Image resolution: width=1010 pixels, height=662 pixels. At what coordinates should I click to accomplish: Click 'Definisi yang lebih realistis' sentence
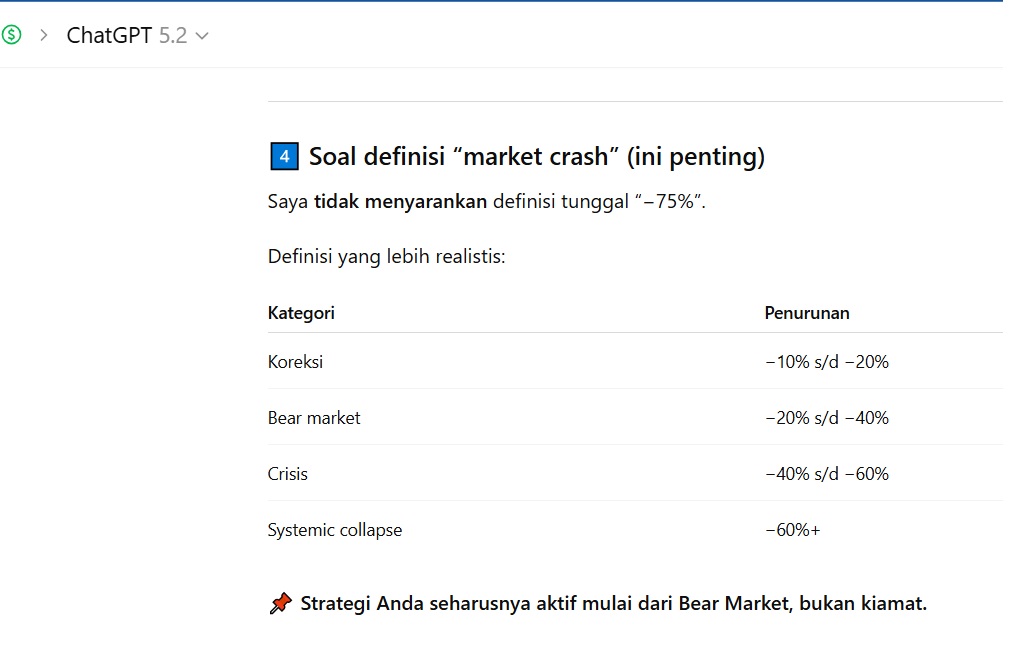point(386,257)
